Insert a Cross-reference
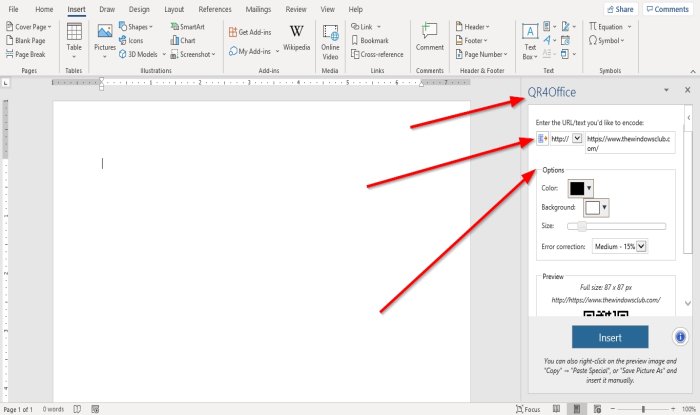Screen dimensions: 700x415 [377, 54]
